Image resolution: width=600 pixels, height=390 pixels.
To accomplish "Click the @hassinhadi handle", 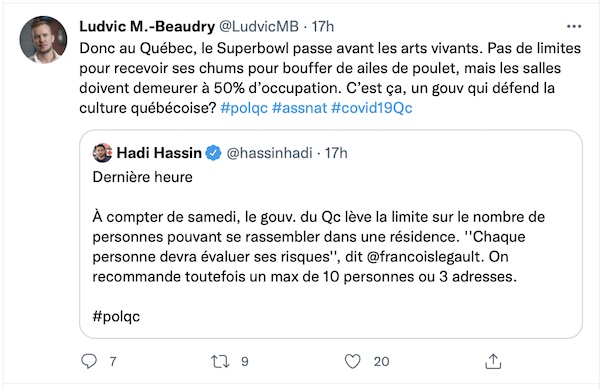I will (269, 153).
